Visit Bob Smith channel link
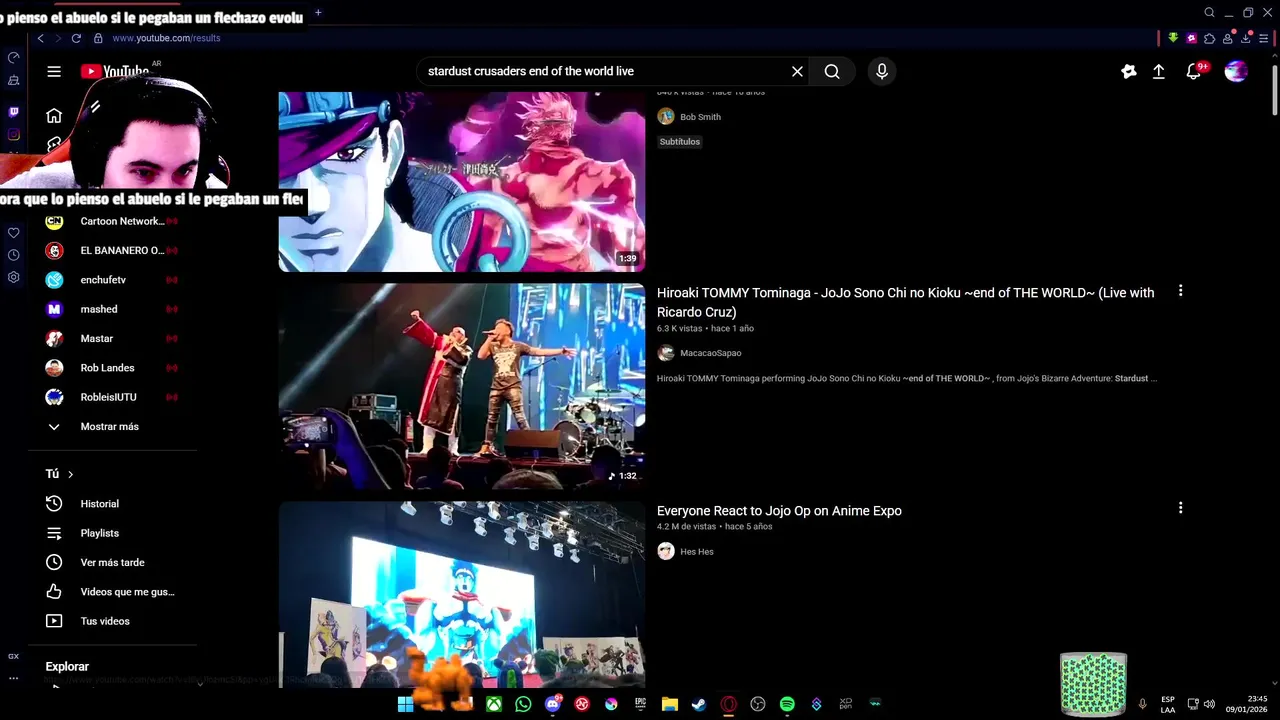The width and height of the screenshot is (1280, 720). pos(700,117)
